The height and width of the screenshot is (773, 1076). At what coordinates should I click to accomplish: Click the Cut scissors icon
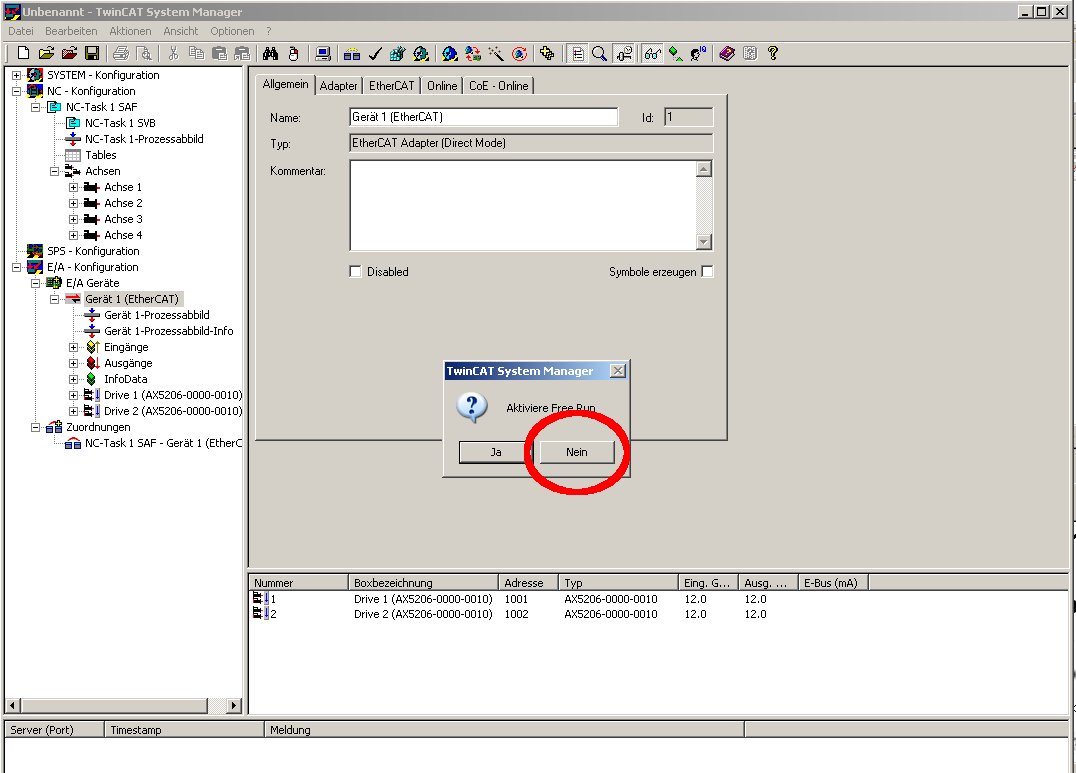click(x=174, y=54)
